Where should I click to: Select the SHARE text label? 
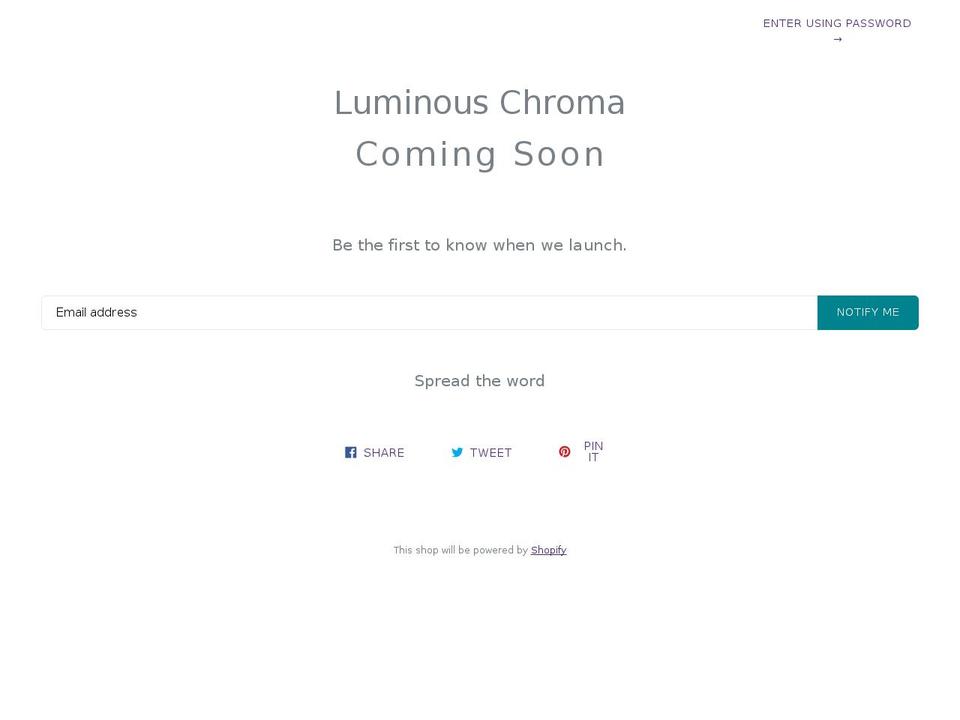[x=384, y=452]
